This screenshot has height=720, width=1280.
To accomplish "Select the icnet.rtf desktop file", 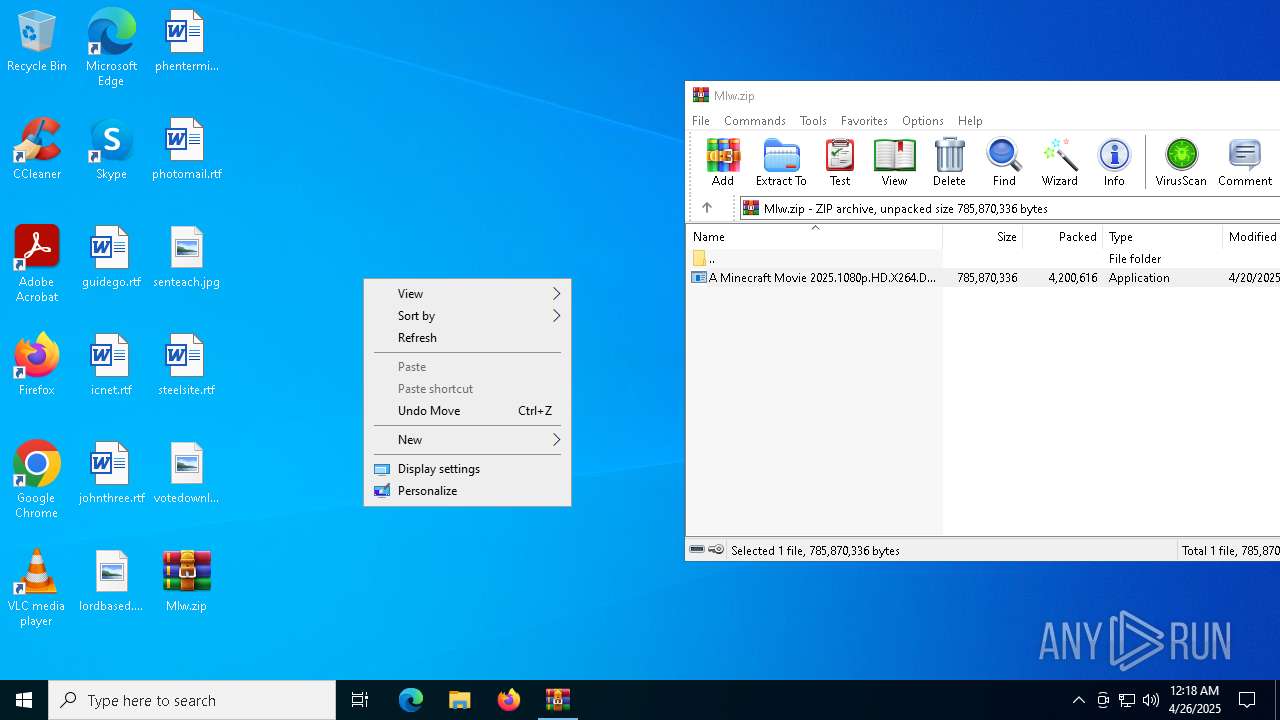I will tap(111, 365).
